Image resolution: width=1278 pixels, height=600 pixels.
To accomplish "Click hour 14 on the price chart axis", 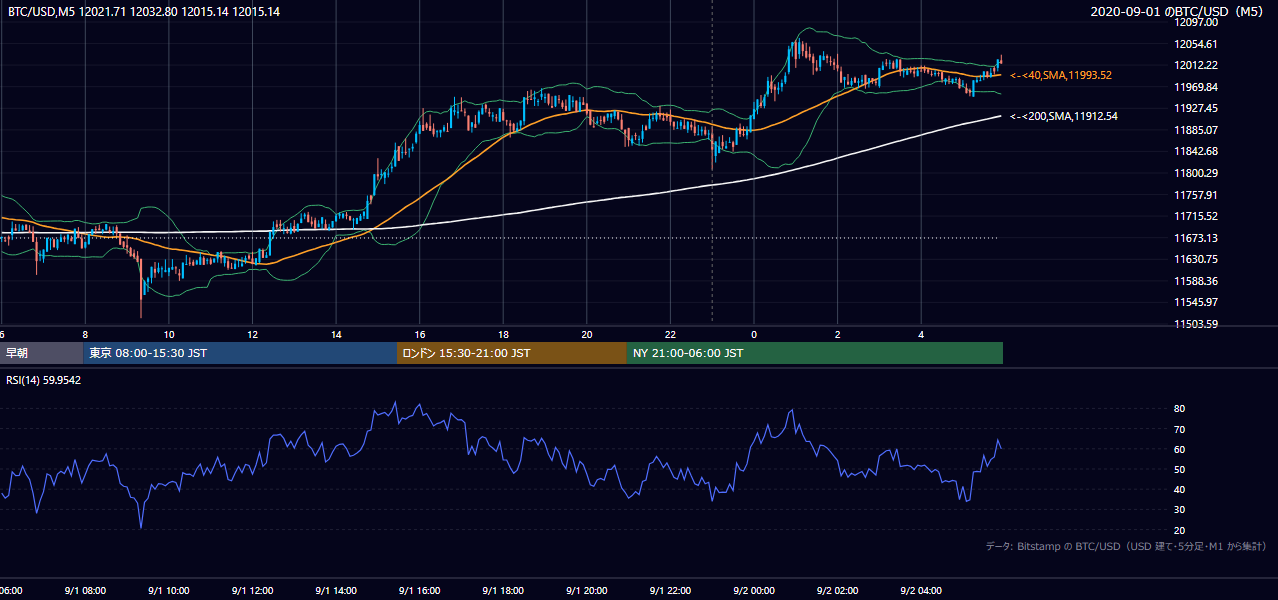I will click(x=337, y=334).
